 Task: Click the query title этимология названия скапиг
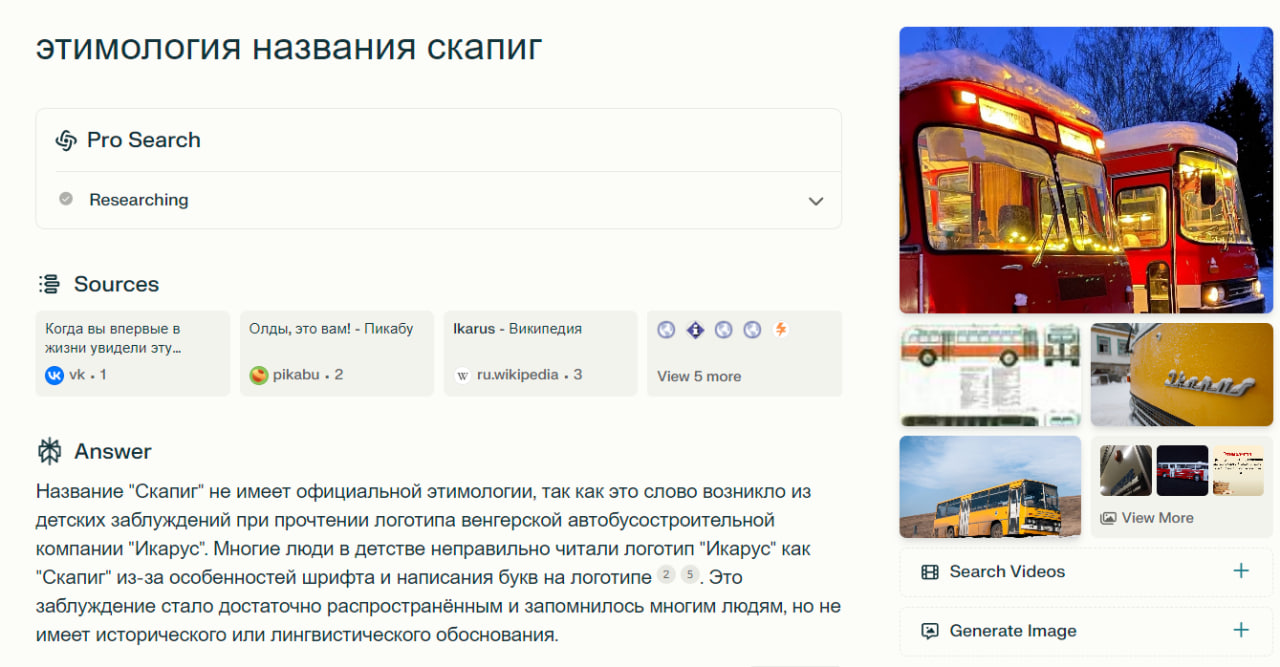(x=289, y=47)
